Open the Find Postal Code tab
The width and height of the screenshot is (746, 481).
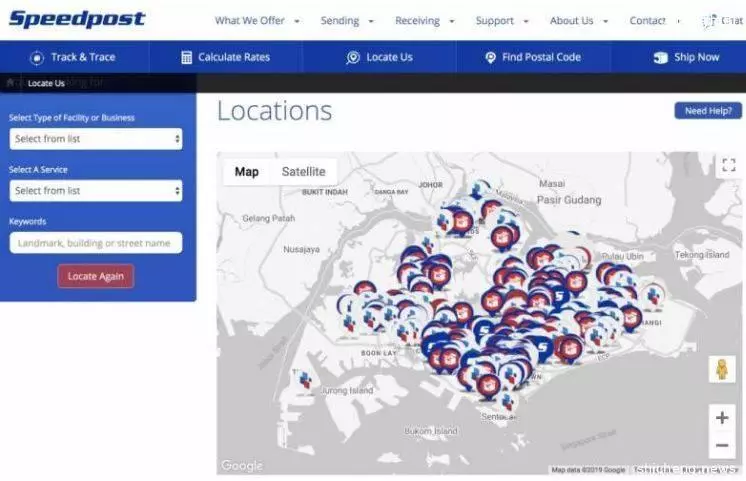[x=533, y=57]
